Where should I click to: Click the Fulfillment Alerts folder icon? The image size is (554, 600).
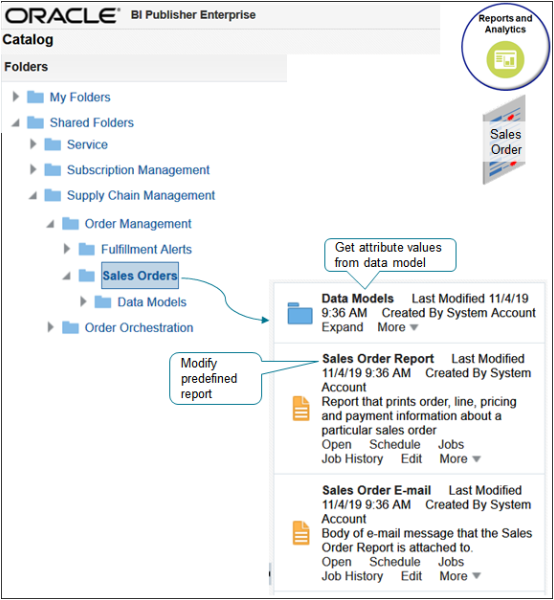click(86, 249)
